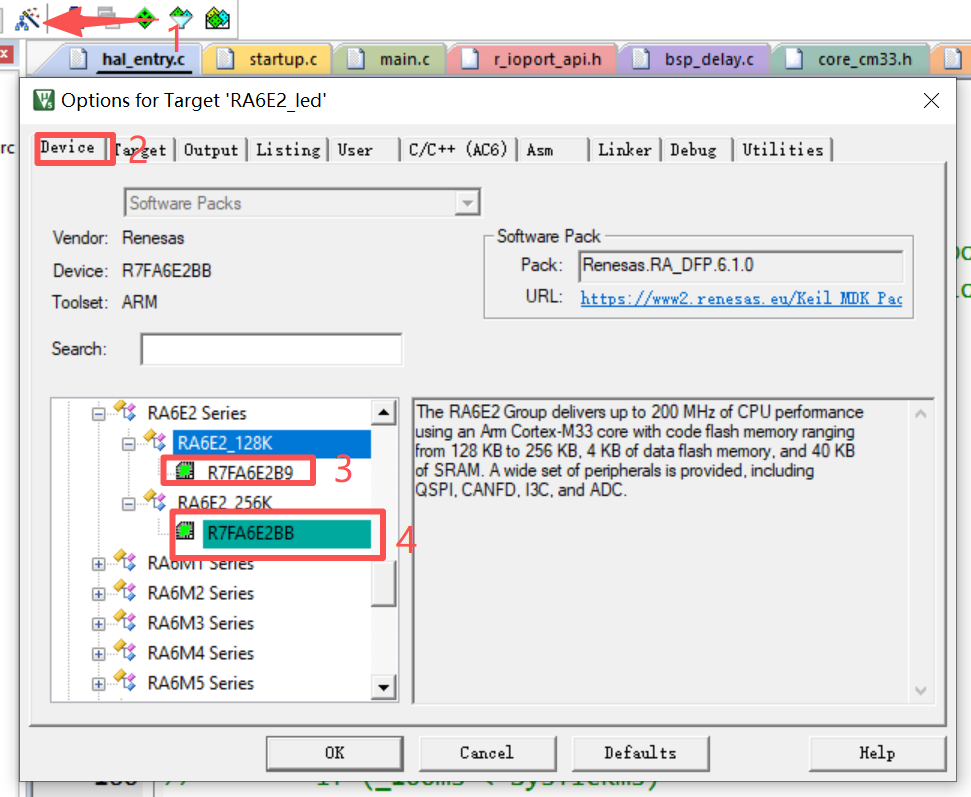Click the Cancel button
The width and height of the screenshot is (971, 797).
click(x=487, y=753)
